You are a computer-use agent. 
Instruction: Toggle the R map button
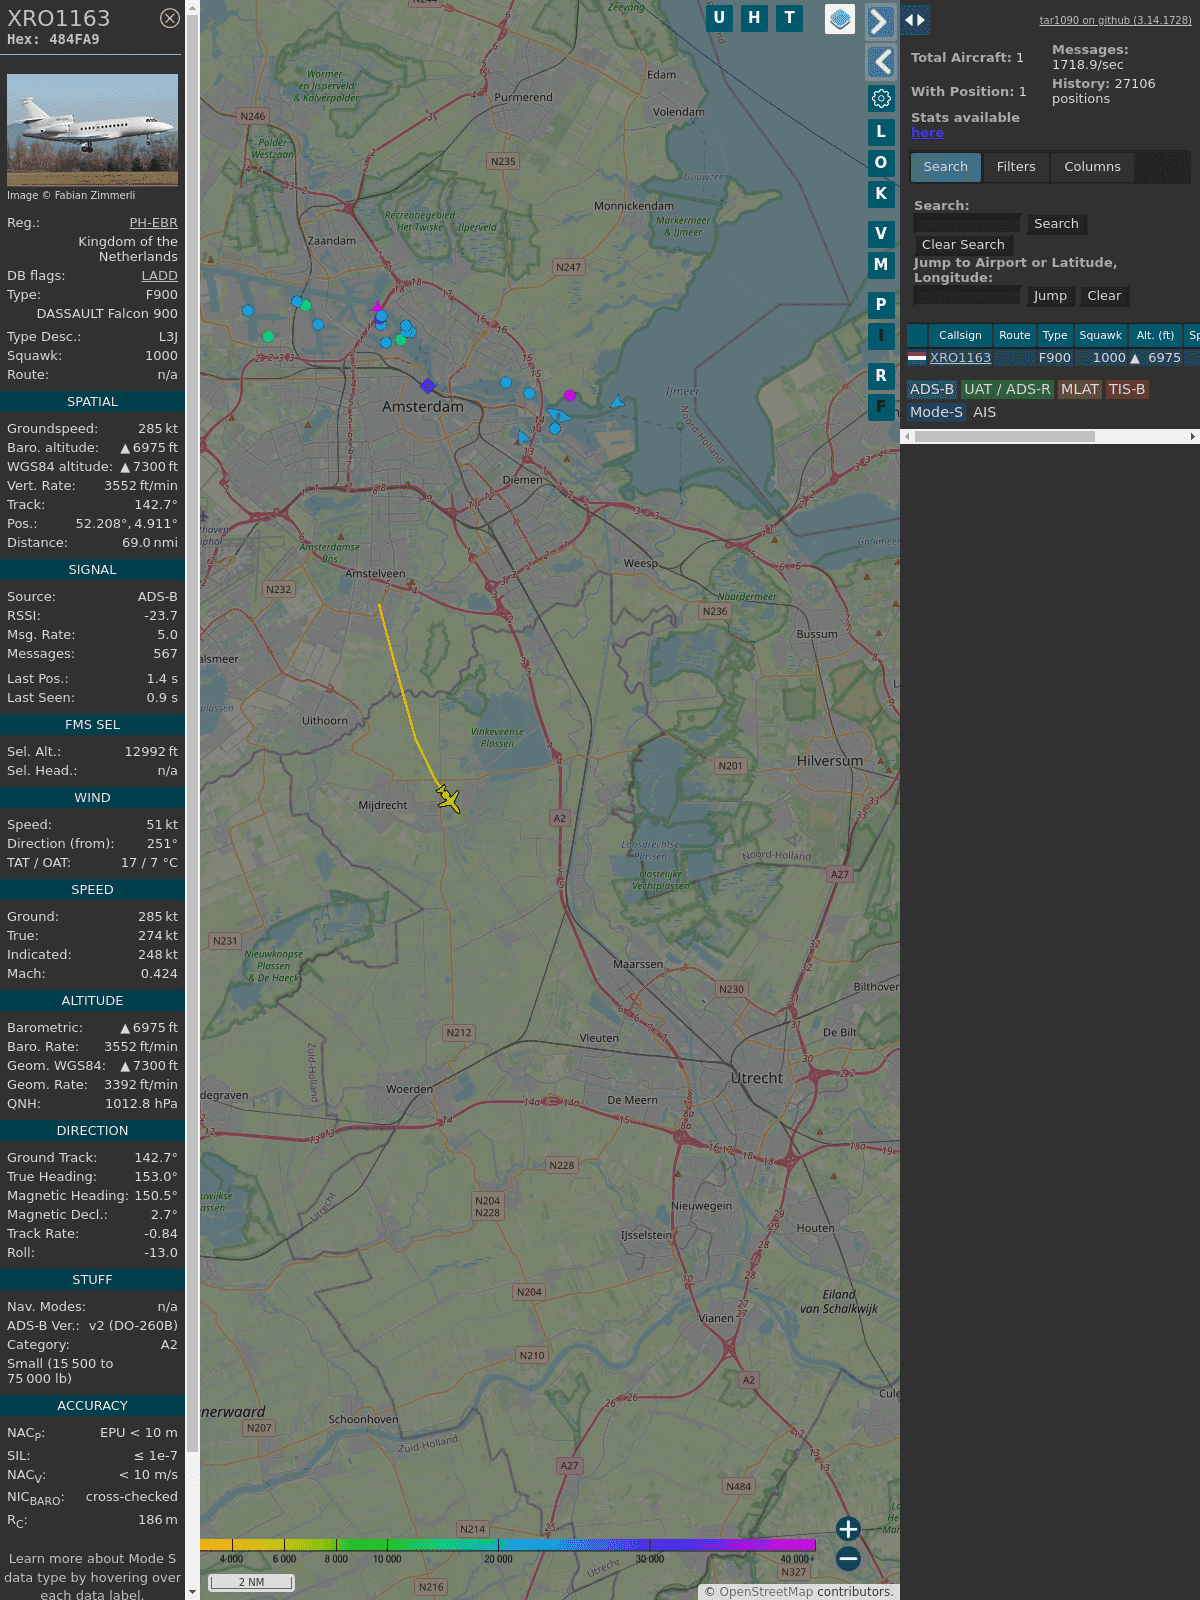click(881, 375)
